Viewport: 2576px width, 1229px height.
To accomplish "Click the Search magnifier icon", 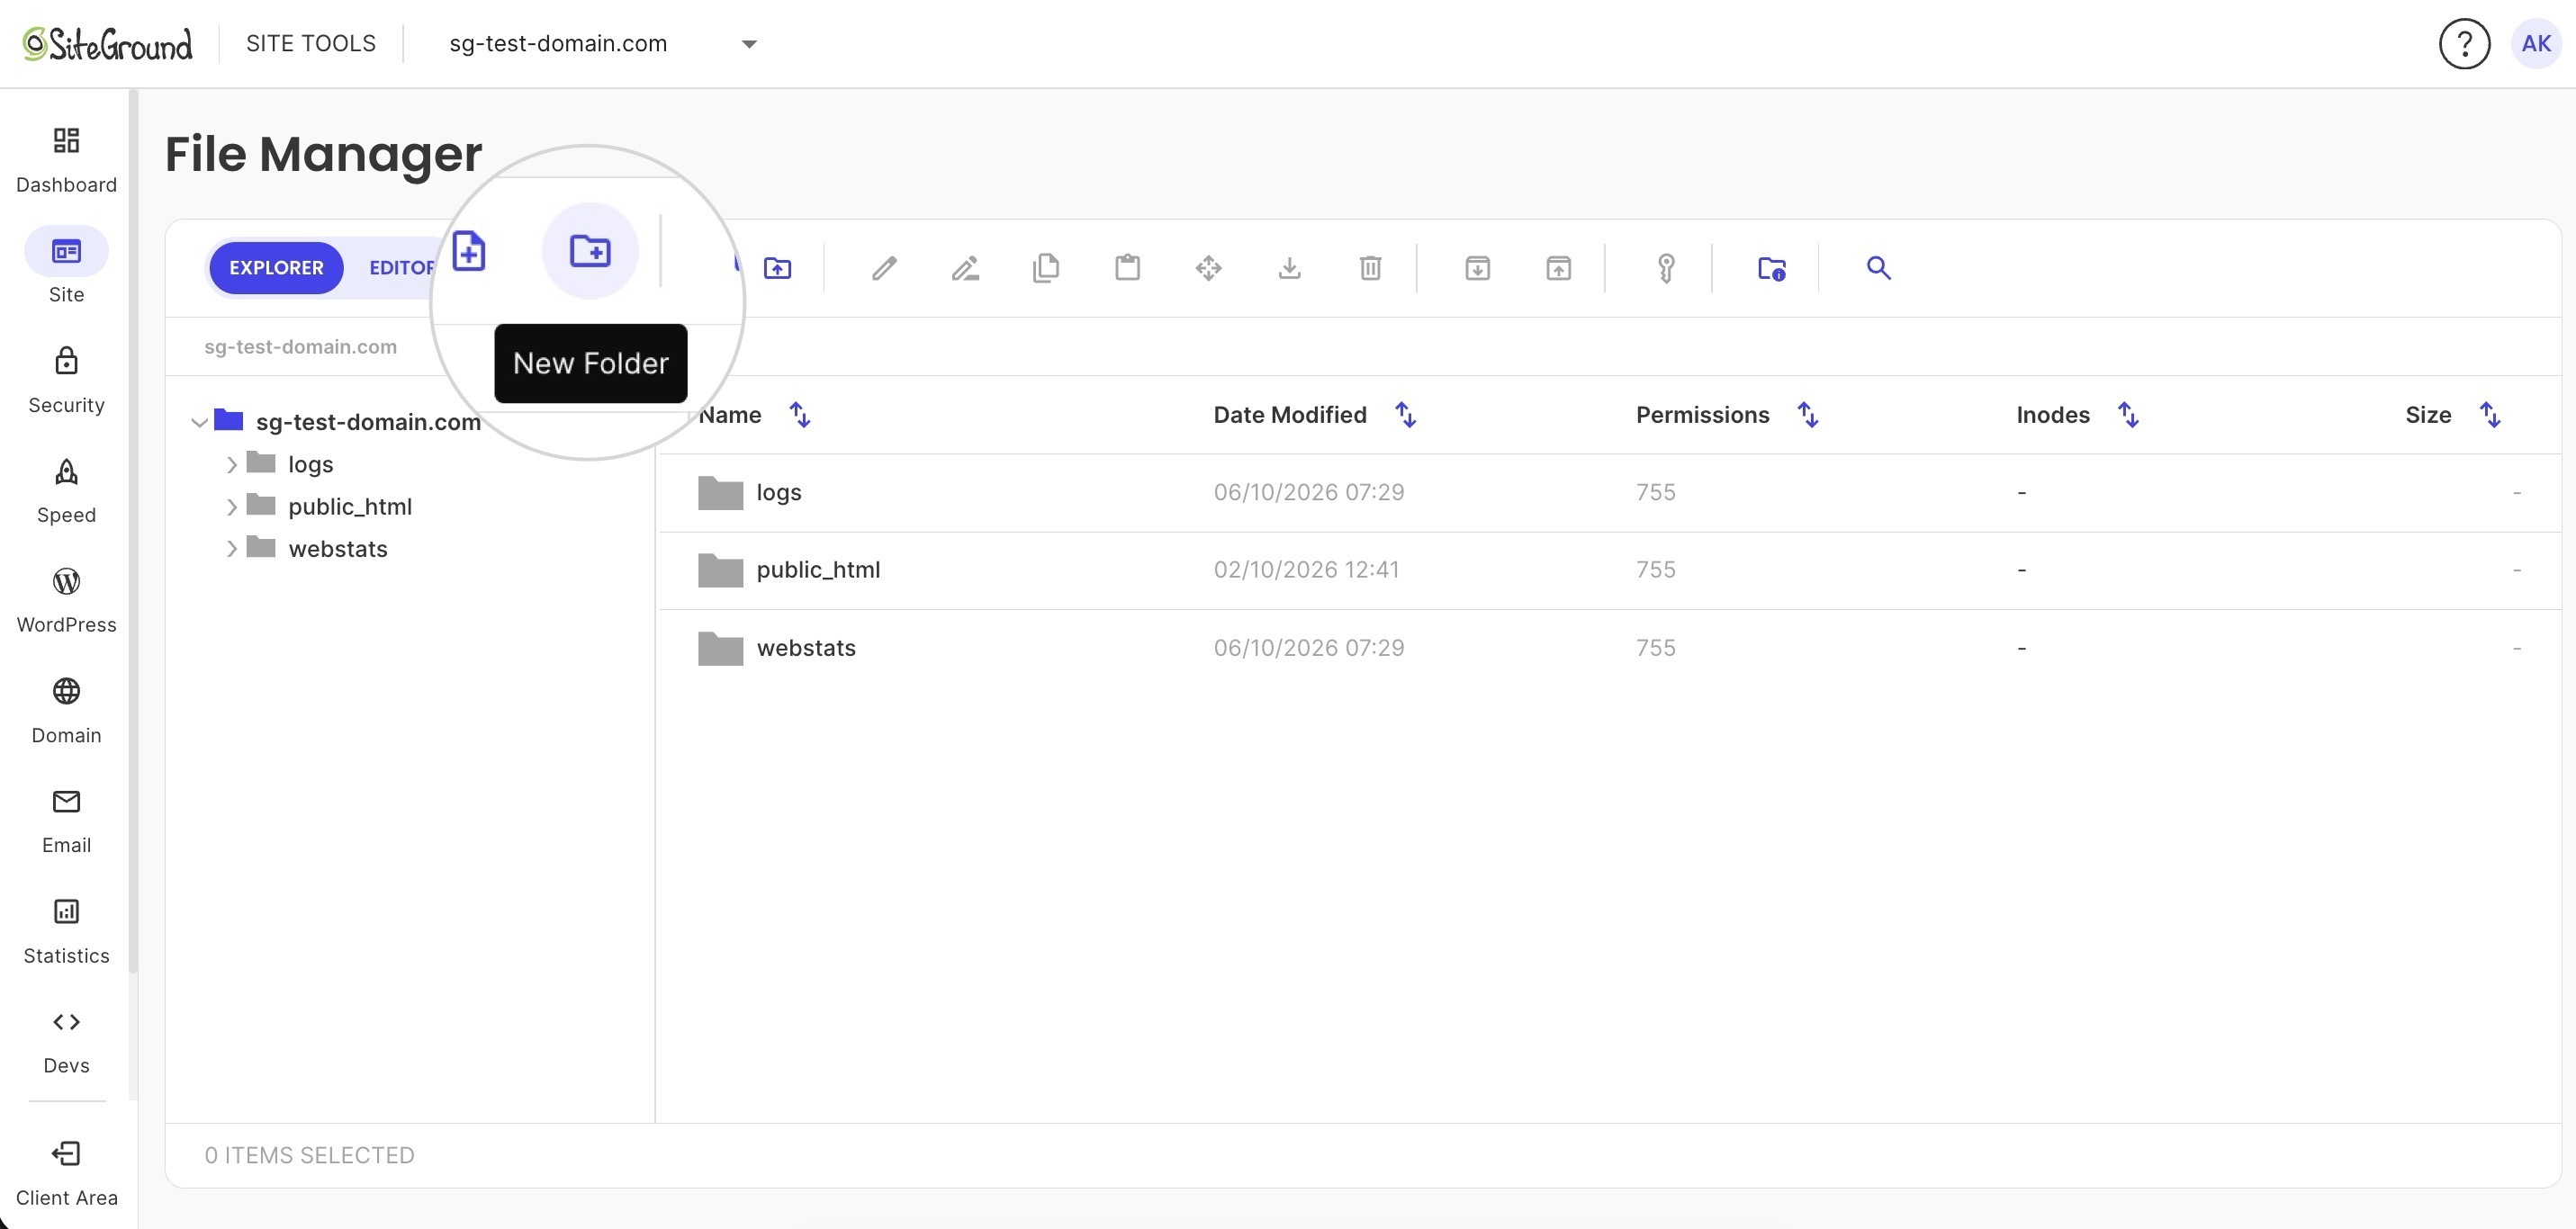I will 1878,268.
